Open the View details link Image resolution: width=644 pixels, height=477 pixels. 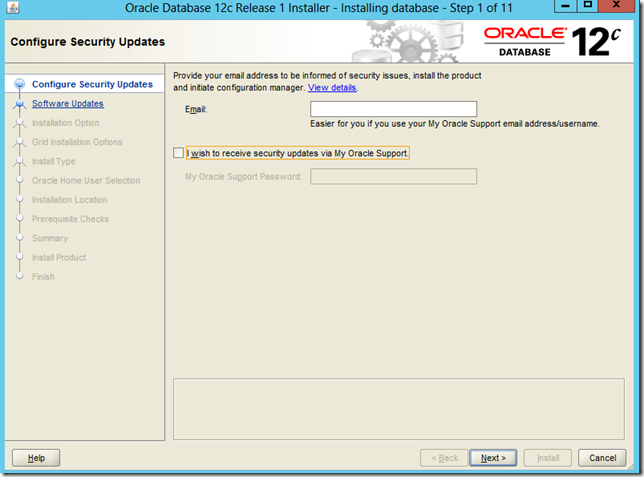pyautogui.click(x=332, y=88)
